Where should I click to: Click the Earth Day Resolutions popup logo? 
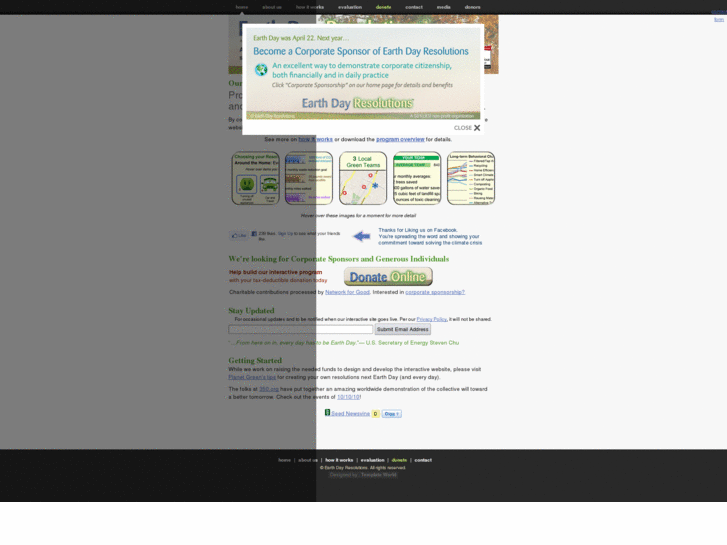click(x=357, y=103)
